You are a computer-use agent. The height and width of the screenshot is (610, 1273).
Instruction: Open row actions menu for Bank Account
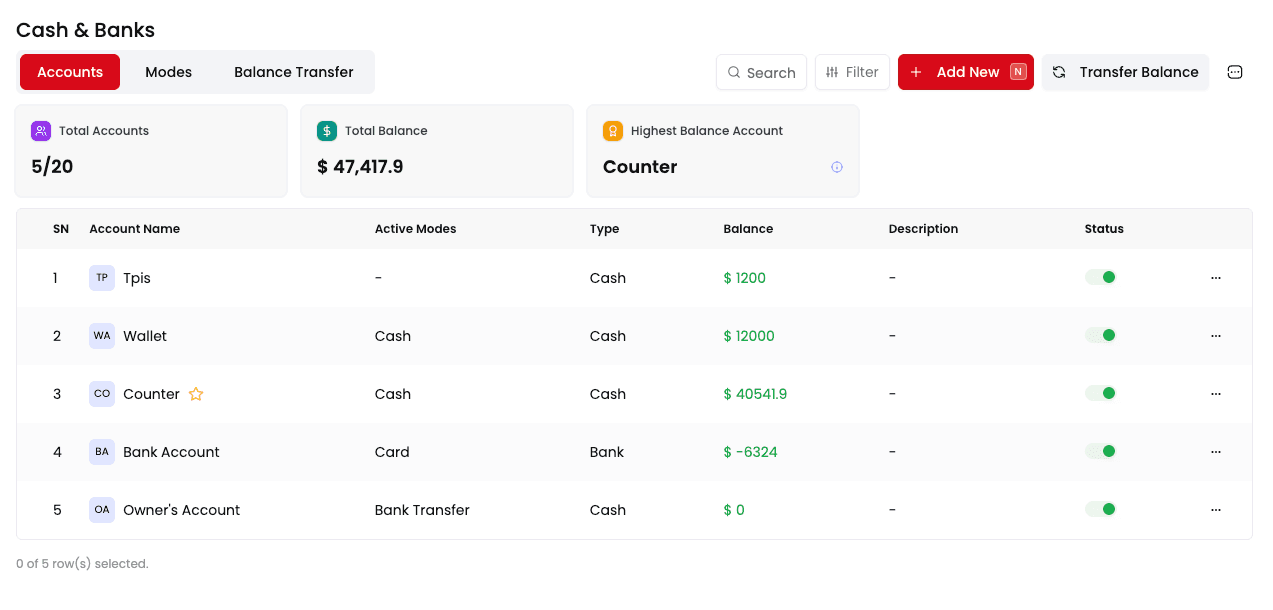tap(1216, 452)
